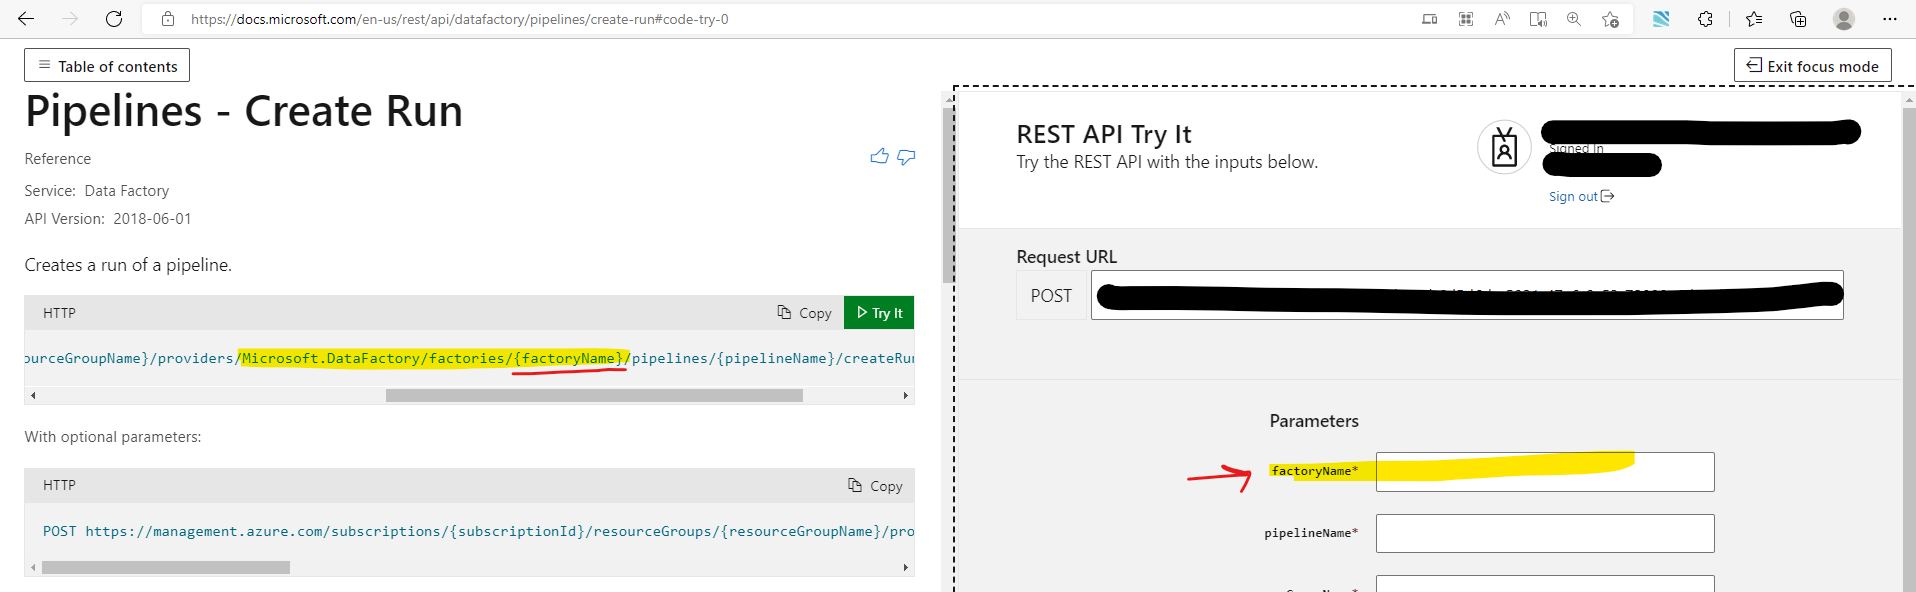Click the 'Data Factory' service text

[x=127, y=191]
